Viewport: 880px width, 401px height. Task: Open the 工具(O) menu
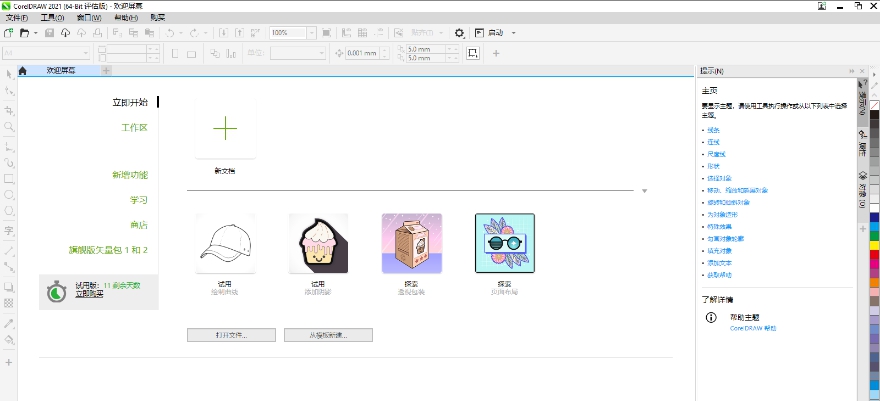click(x=52, y=18)
